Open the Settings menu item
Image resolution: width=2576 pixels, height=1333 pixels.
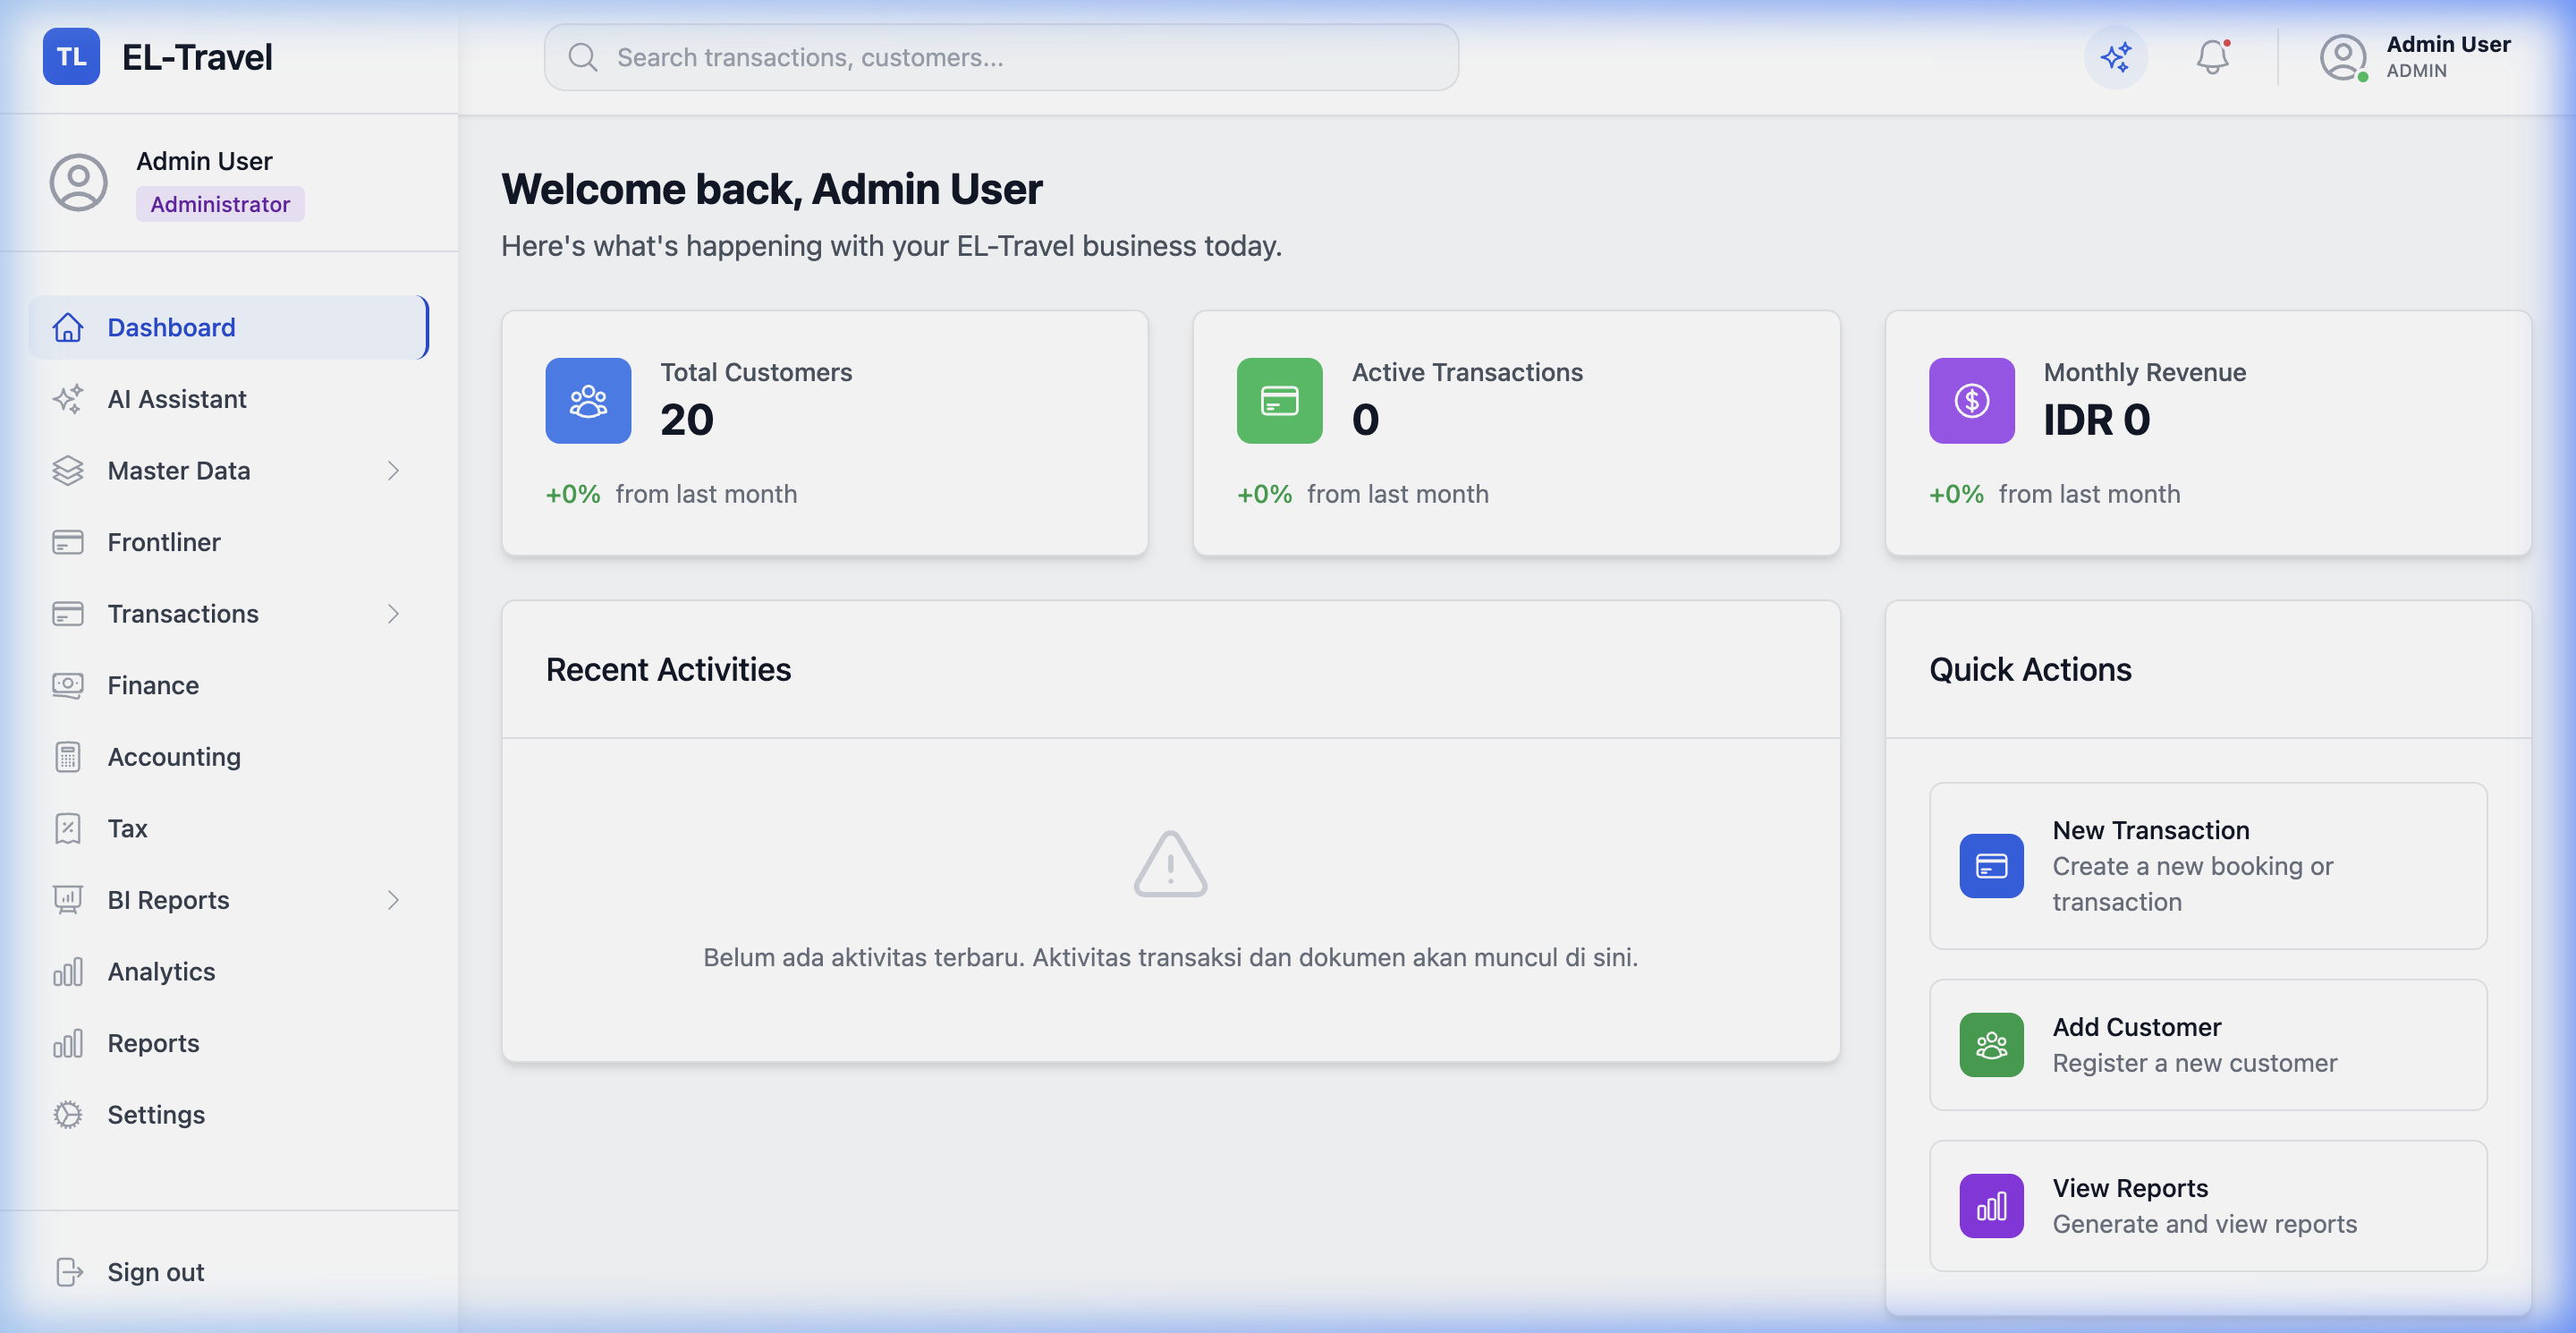(x=229, y=1115)
